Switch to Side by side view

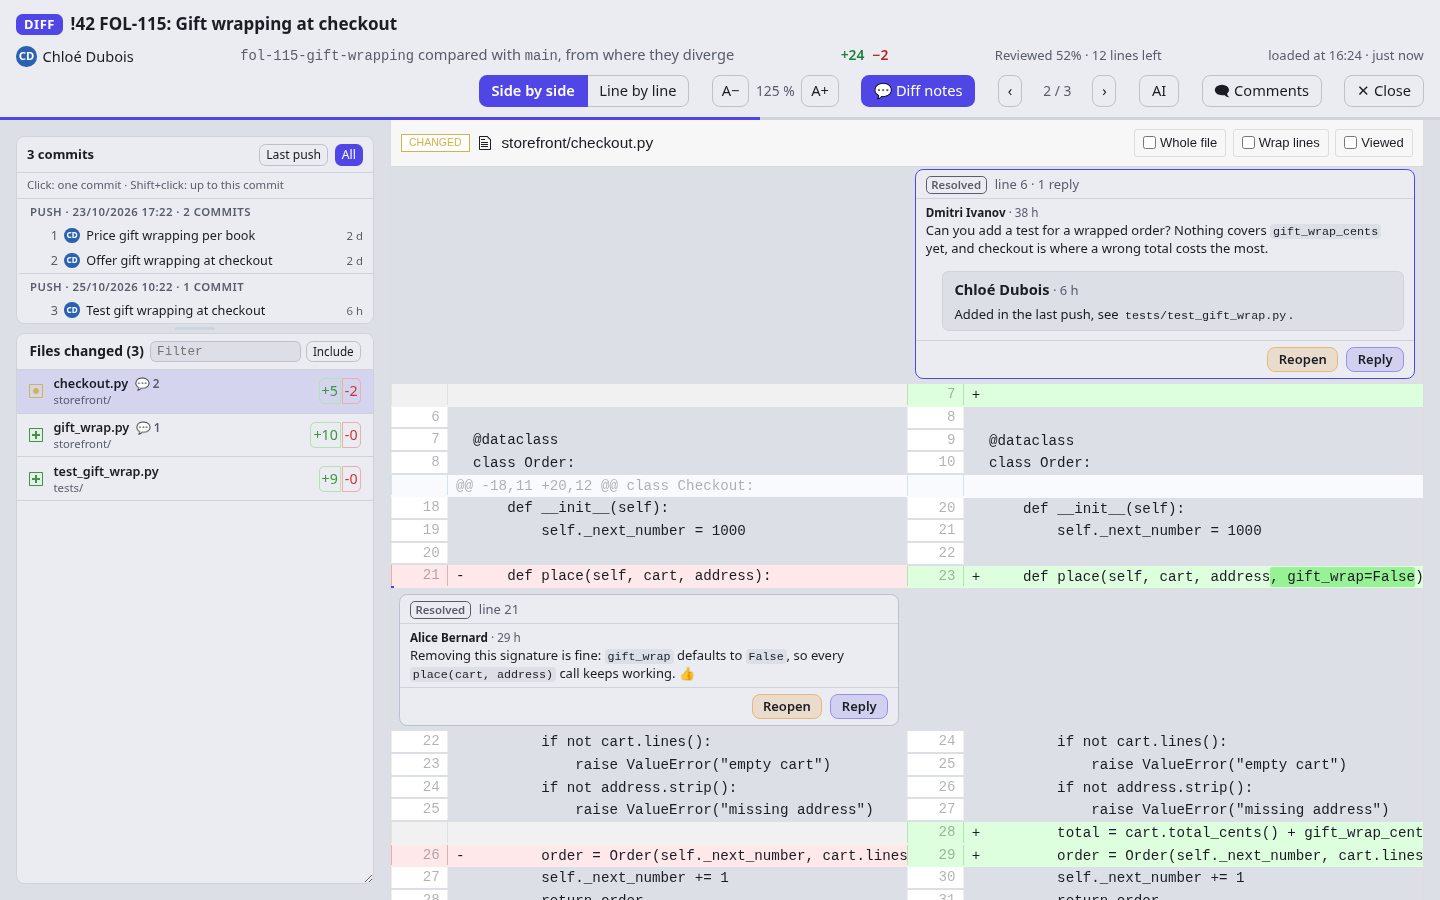coord(533,91)
